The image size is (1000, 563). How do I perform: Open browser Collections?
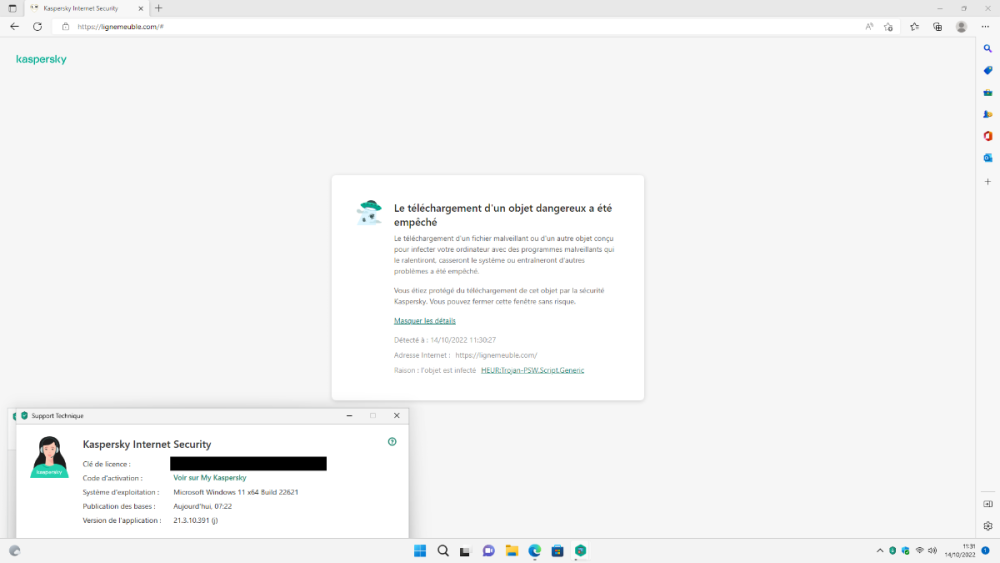click(x=938, y=27)
